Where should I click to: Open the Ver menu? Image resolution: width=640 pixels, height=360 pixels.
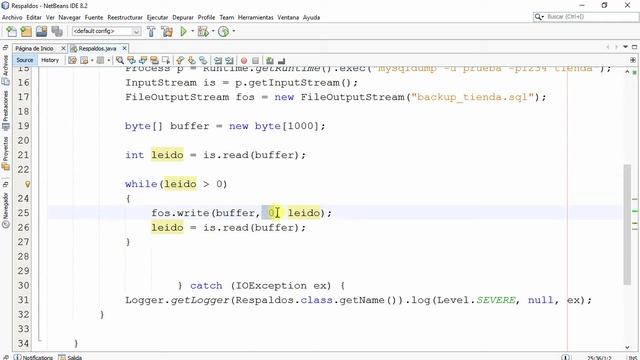click(50, 17)
